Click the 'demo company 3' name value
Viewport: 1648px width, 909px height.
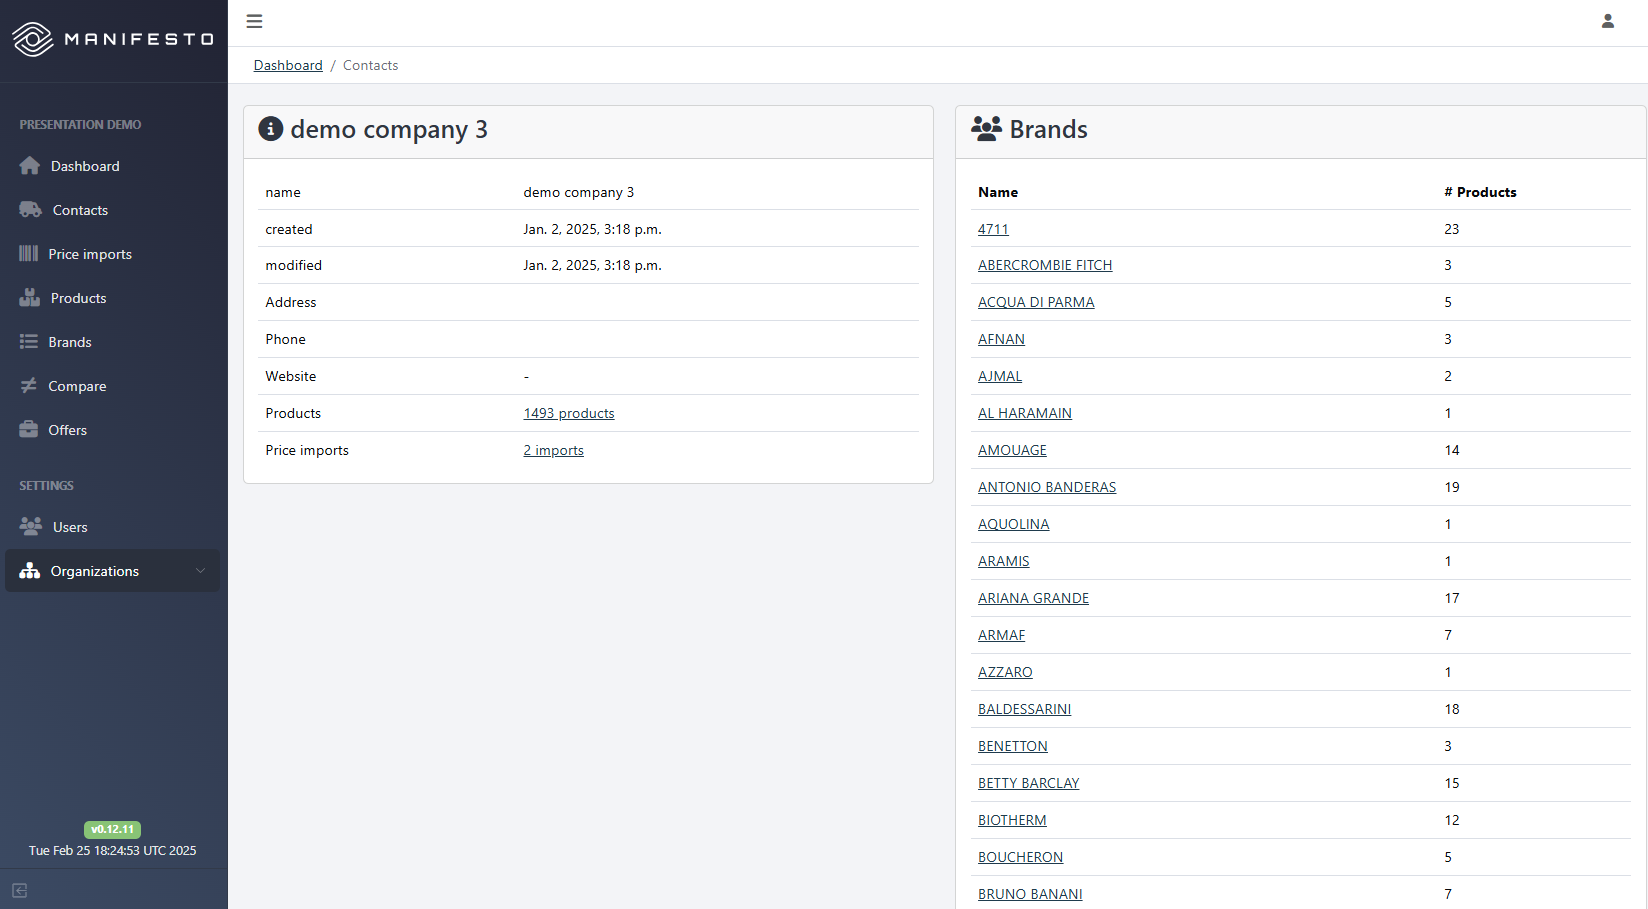click(578, 192)
